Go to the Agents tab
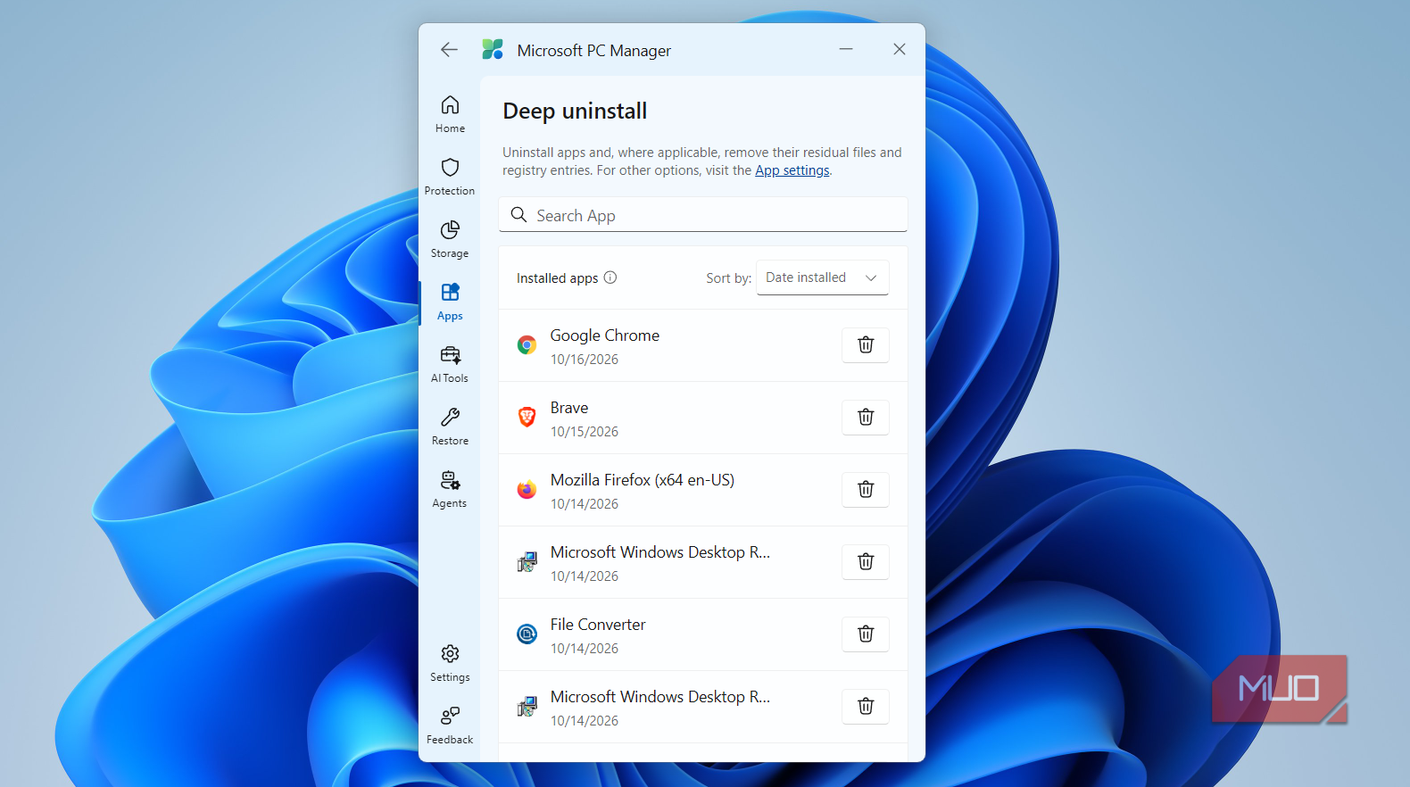This screenshot has height=787, width=1410. pos(450,489)
